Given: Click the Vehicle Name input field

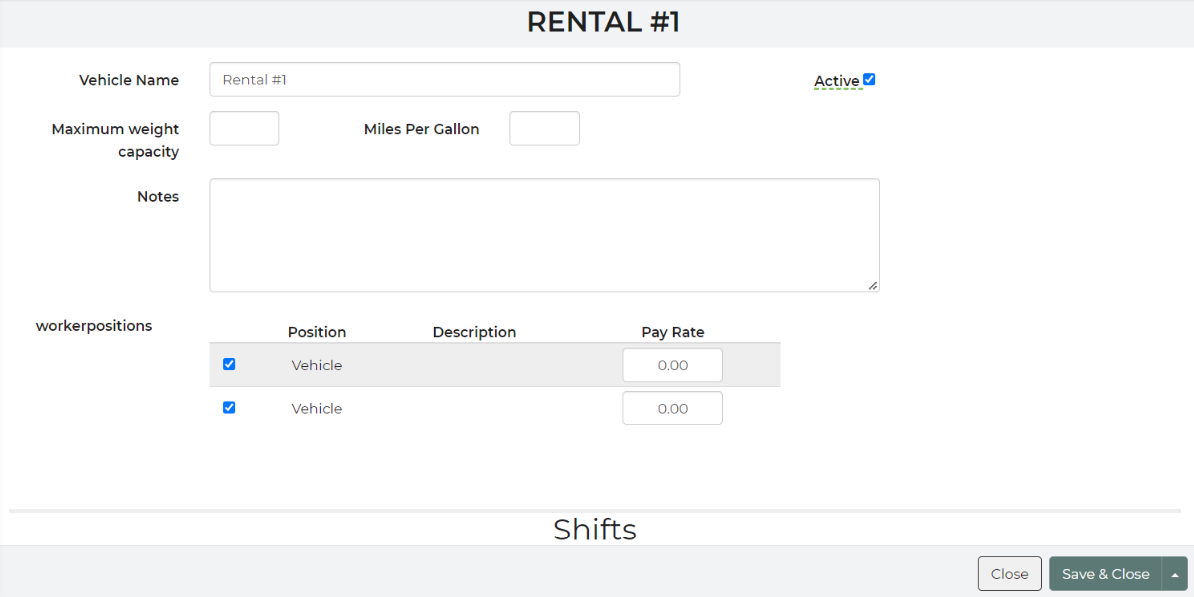Looking at the screenshot, I should (444, 79).
